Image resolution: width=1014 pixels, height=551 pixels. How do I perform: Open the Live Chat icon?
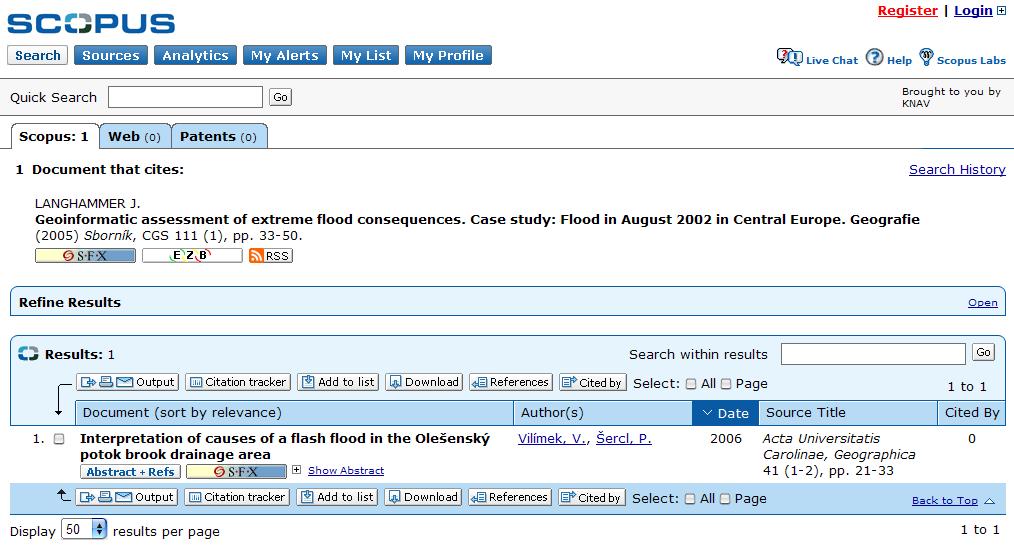pos(789,58)
